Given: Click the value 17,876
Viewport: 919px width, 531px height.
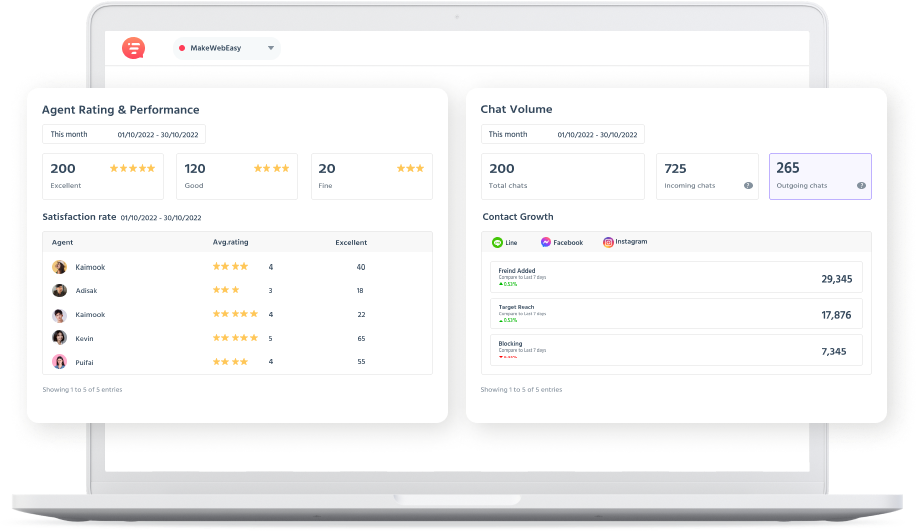Looking at the screenshot, I should click(x=836, y=315).
